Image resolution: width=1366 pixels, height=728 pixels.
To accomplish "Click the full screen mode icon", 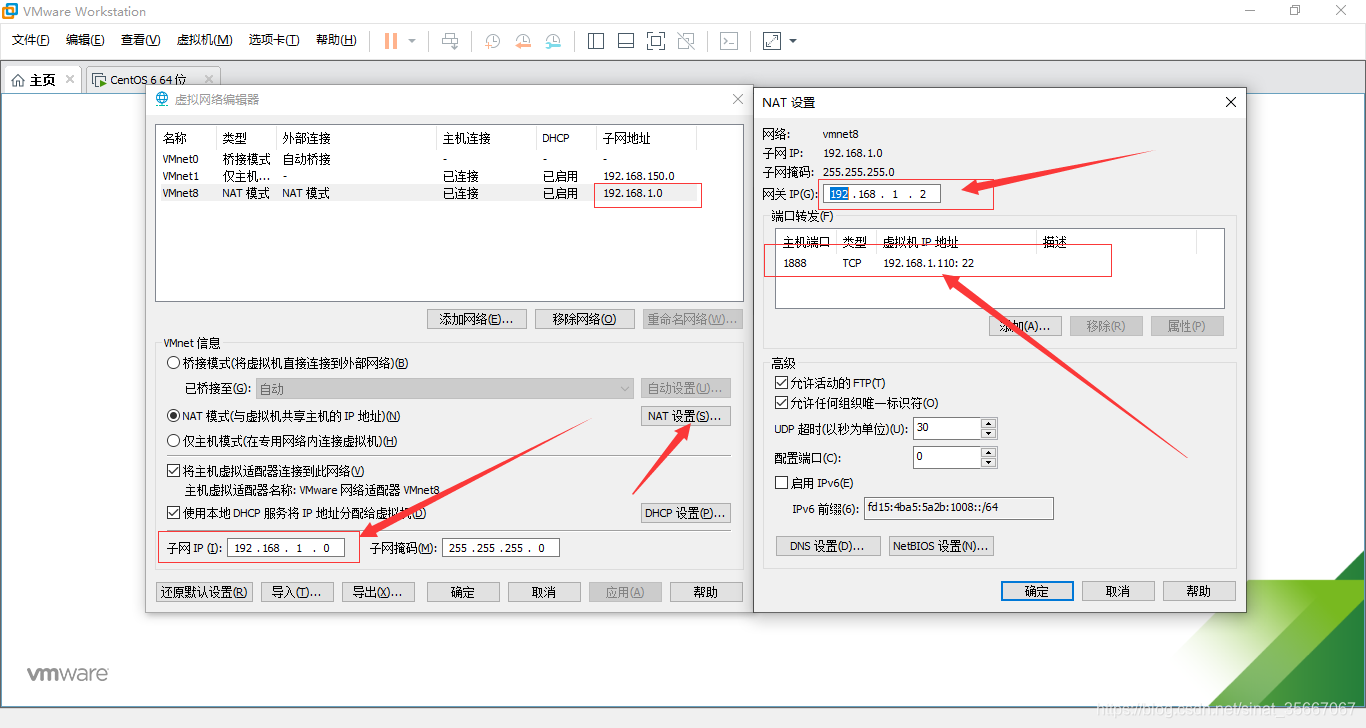I will click(x=656, y=41).
